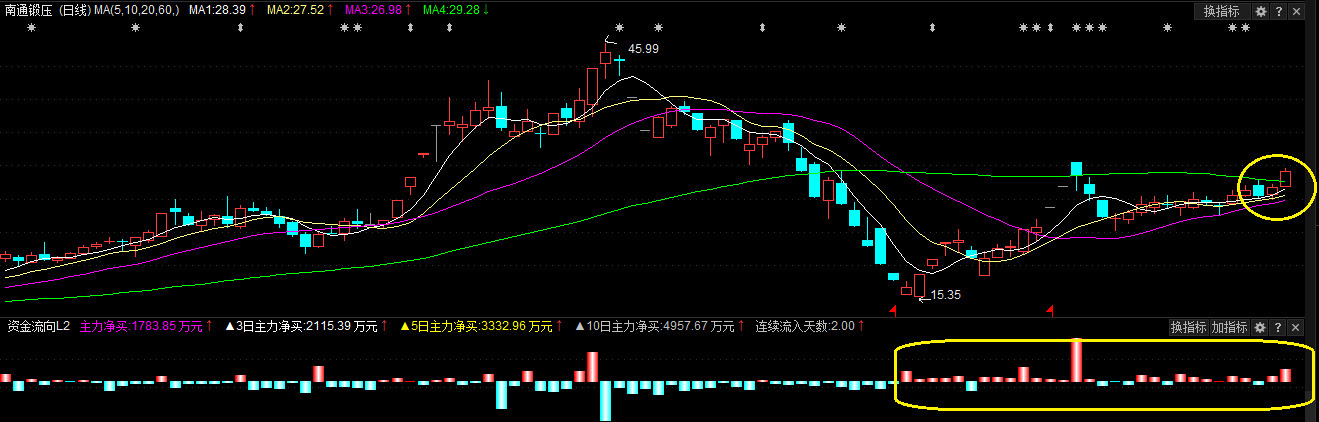
Task: Click the 45.99 high price label
Action: pyautogui.click(x=643, y=48)
